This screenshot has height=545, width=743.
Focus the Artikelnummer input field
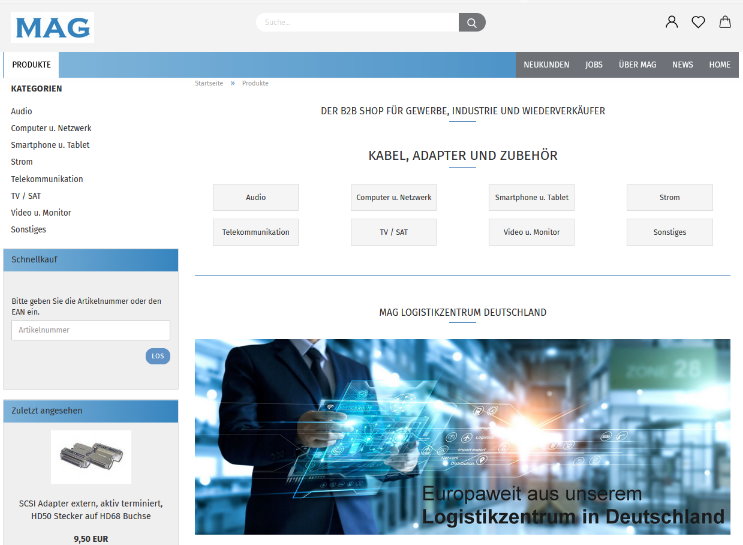91,330
